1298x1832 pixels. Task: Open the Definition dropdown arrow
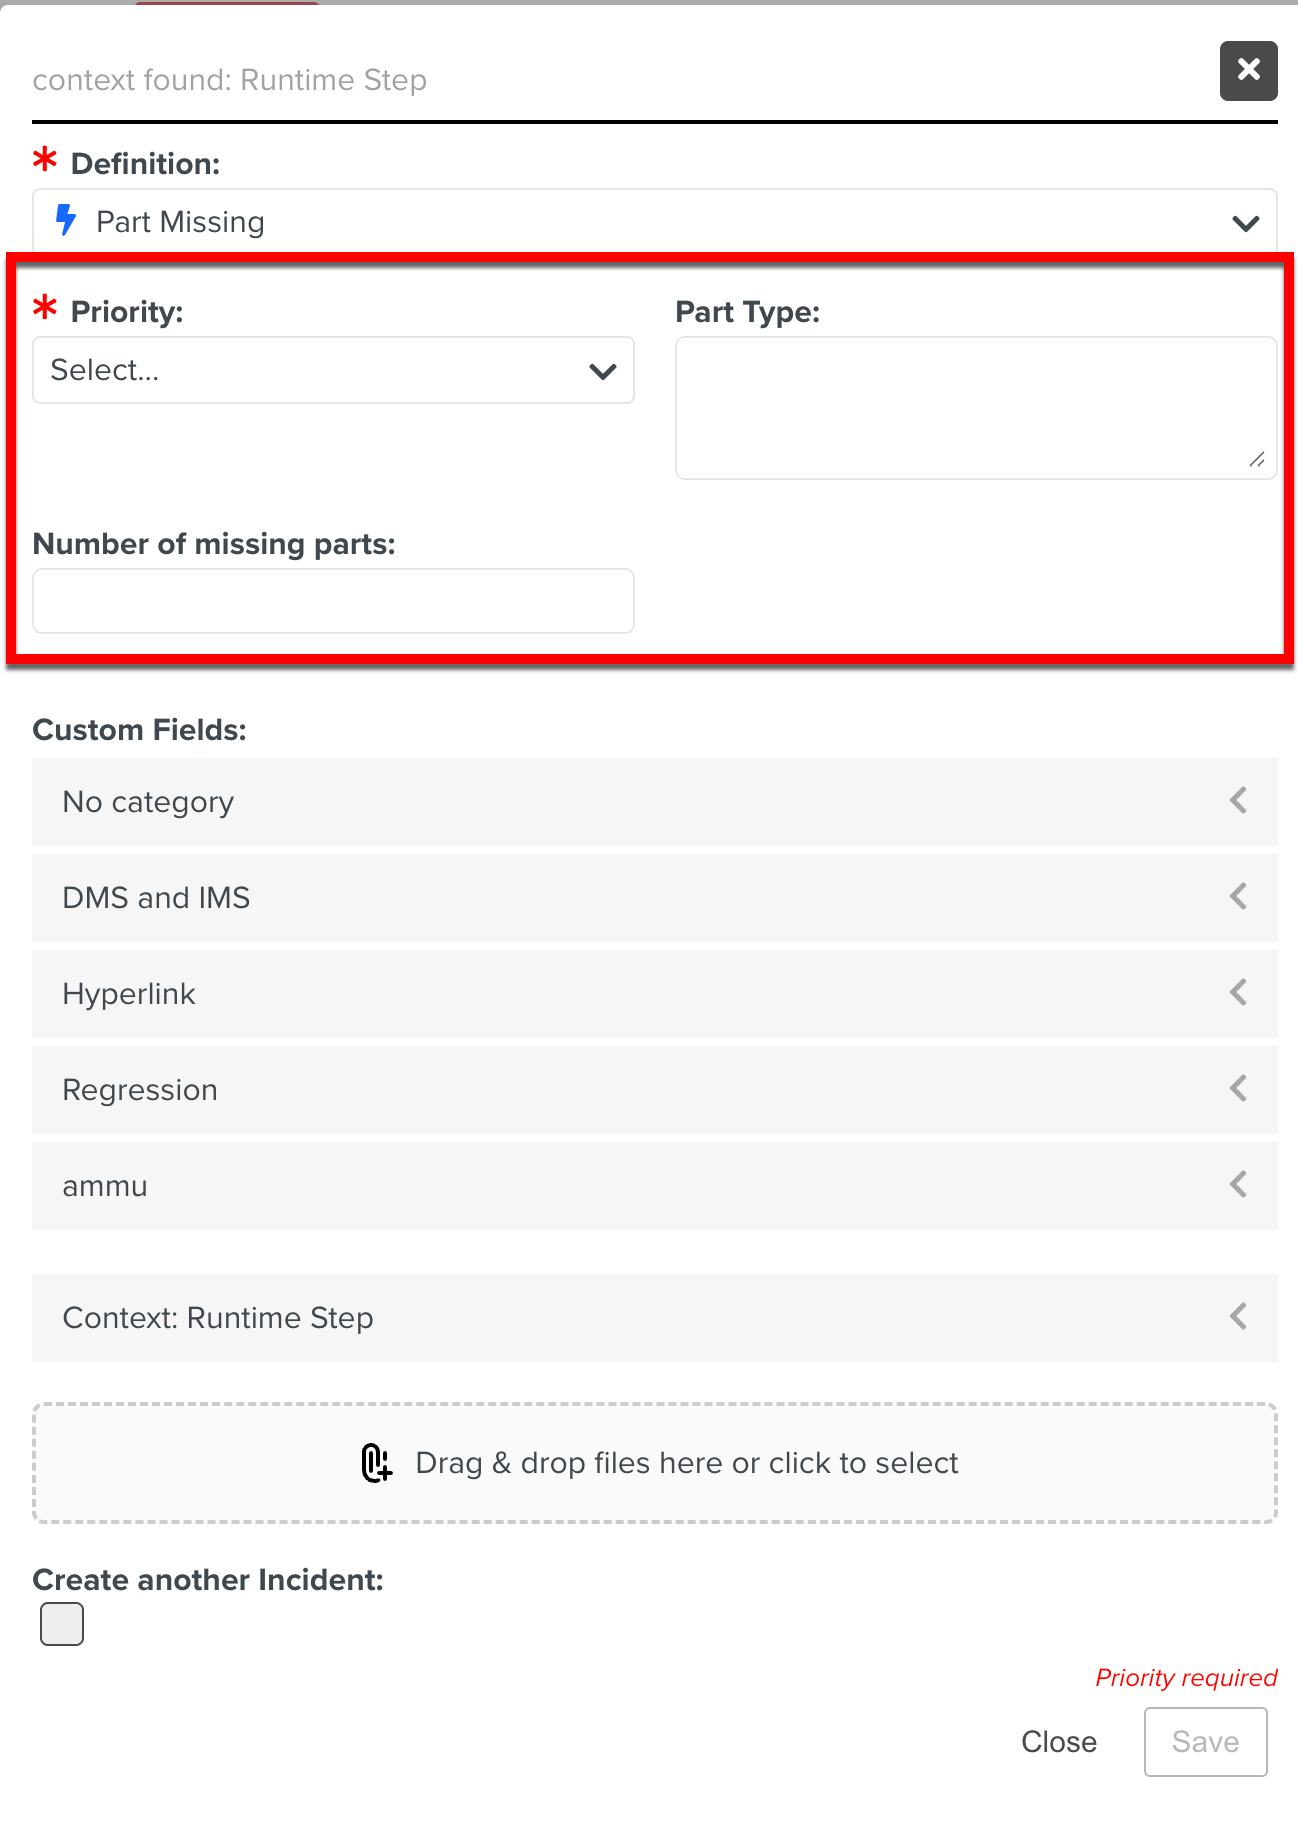(x=1245, y=223)
